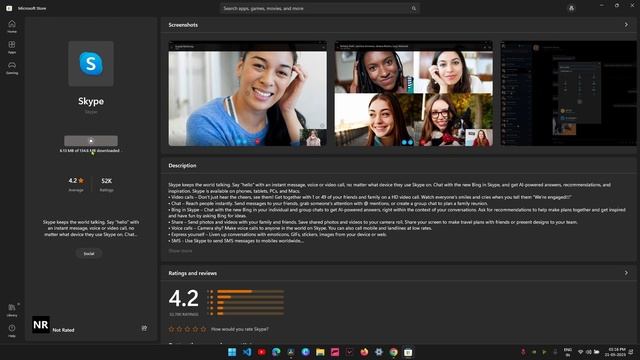
Task: Give Skype a one-star rating
Action: point(171,329)
